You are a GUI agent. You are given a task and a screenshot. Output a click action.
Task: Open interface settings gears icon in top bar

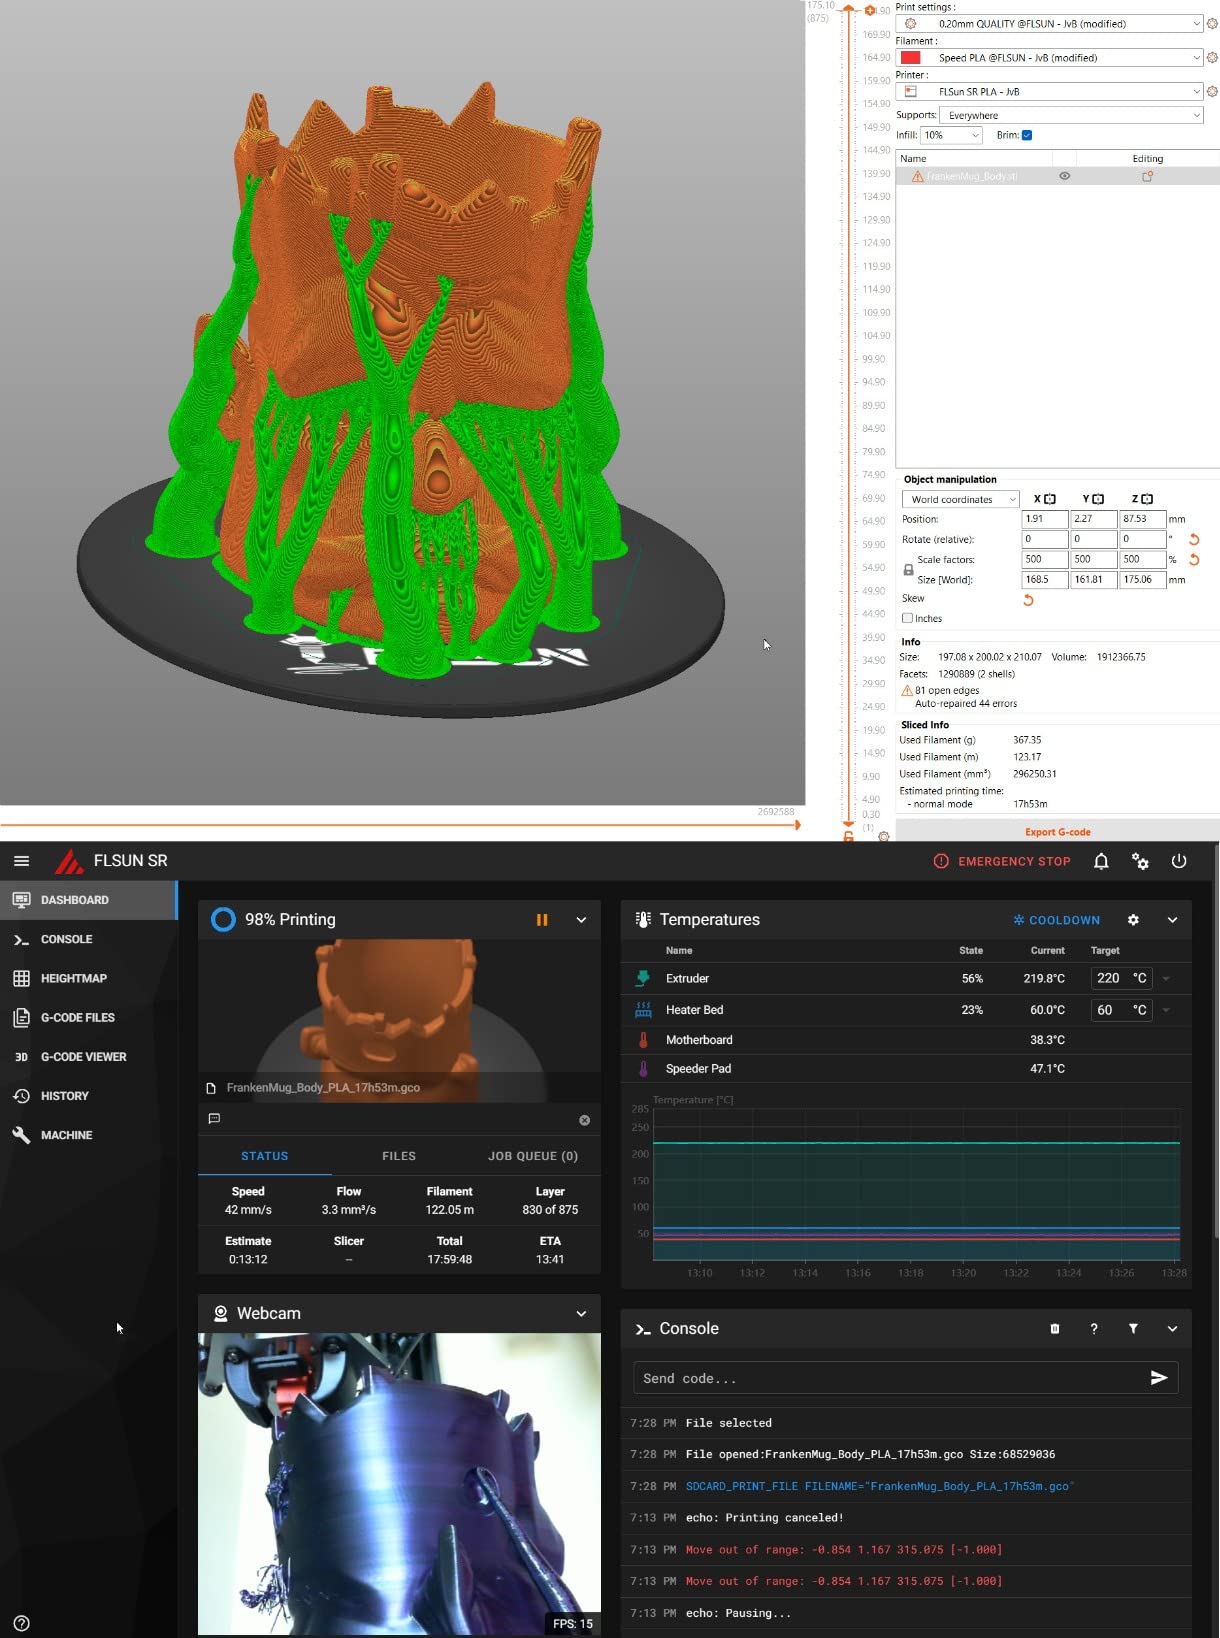pos(1140,861)
